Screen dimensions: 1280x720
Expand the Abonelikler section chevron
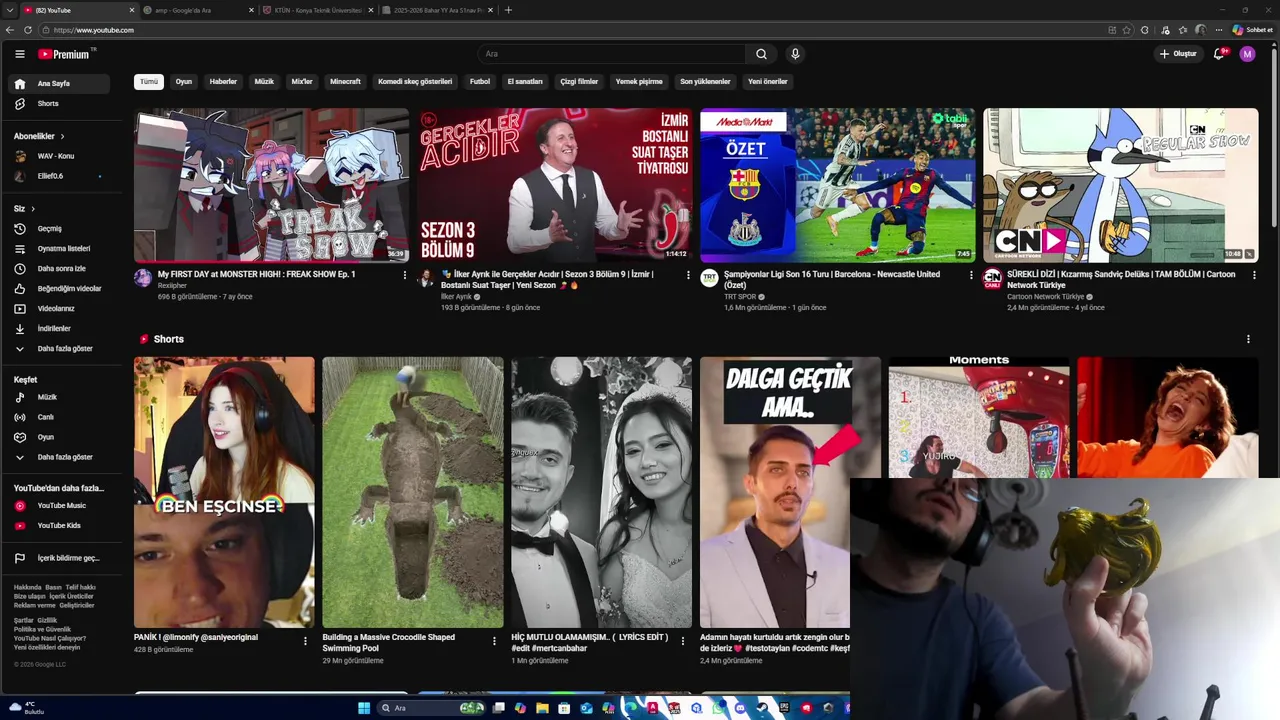pos(62,136)
